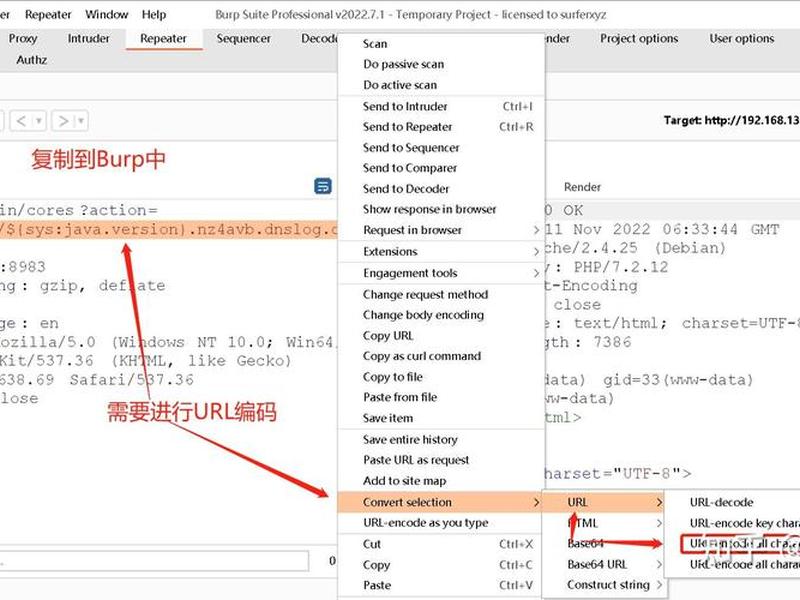Expand the Request in browser submenu
800x600 pixels.
441,230
